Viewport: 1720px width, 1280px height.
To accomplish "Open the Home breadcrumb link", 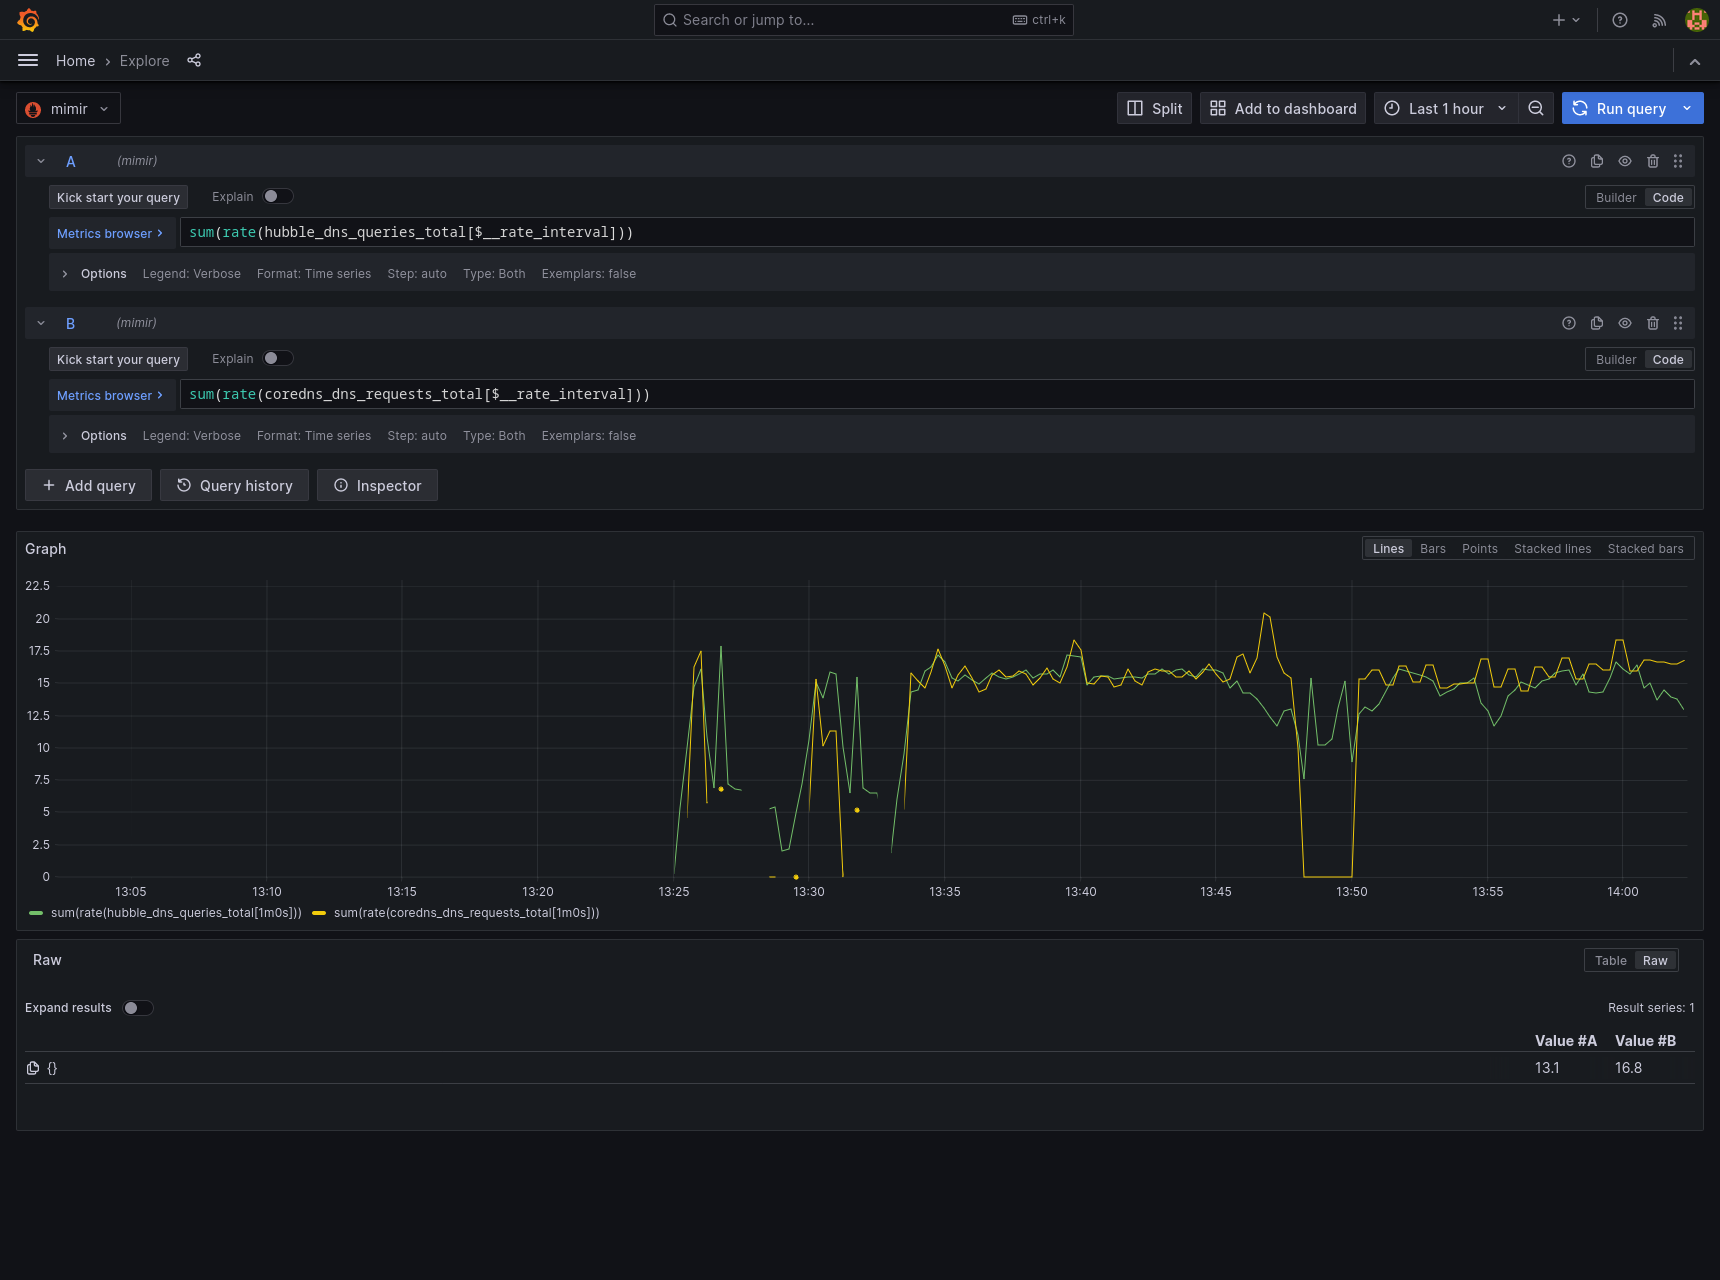I will pos(75,61).
